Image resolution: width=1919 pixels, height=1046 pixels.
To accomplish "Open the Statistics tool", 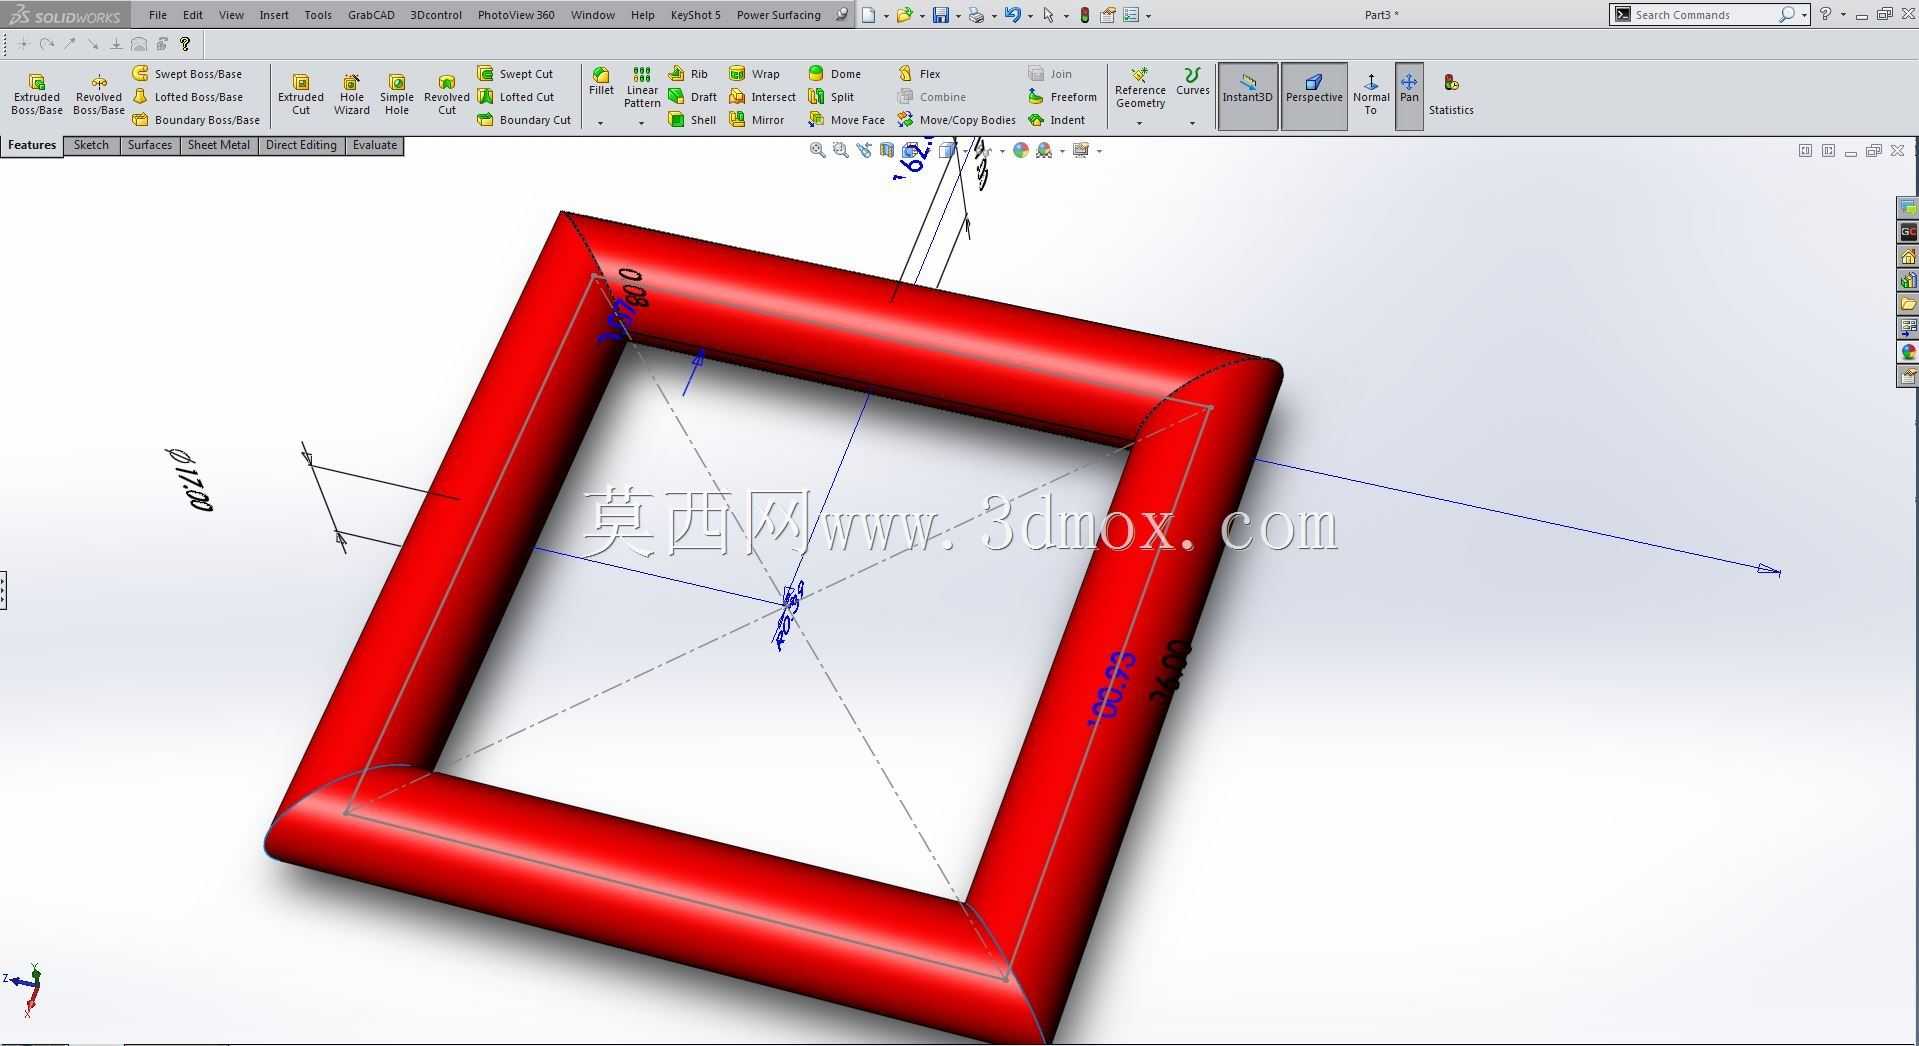I will pyautogui.click(x=1451, y=94).
